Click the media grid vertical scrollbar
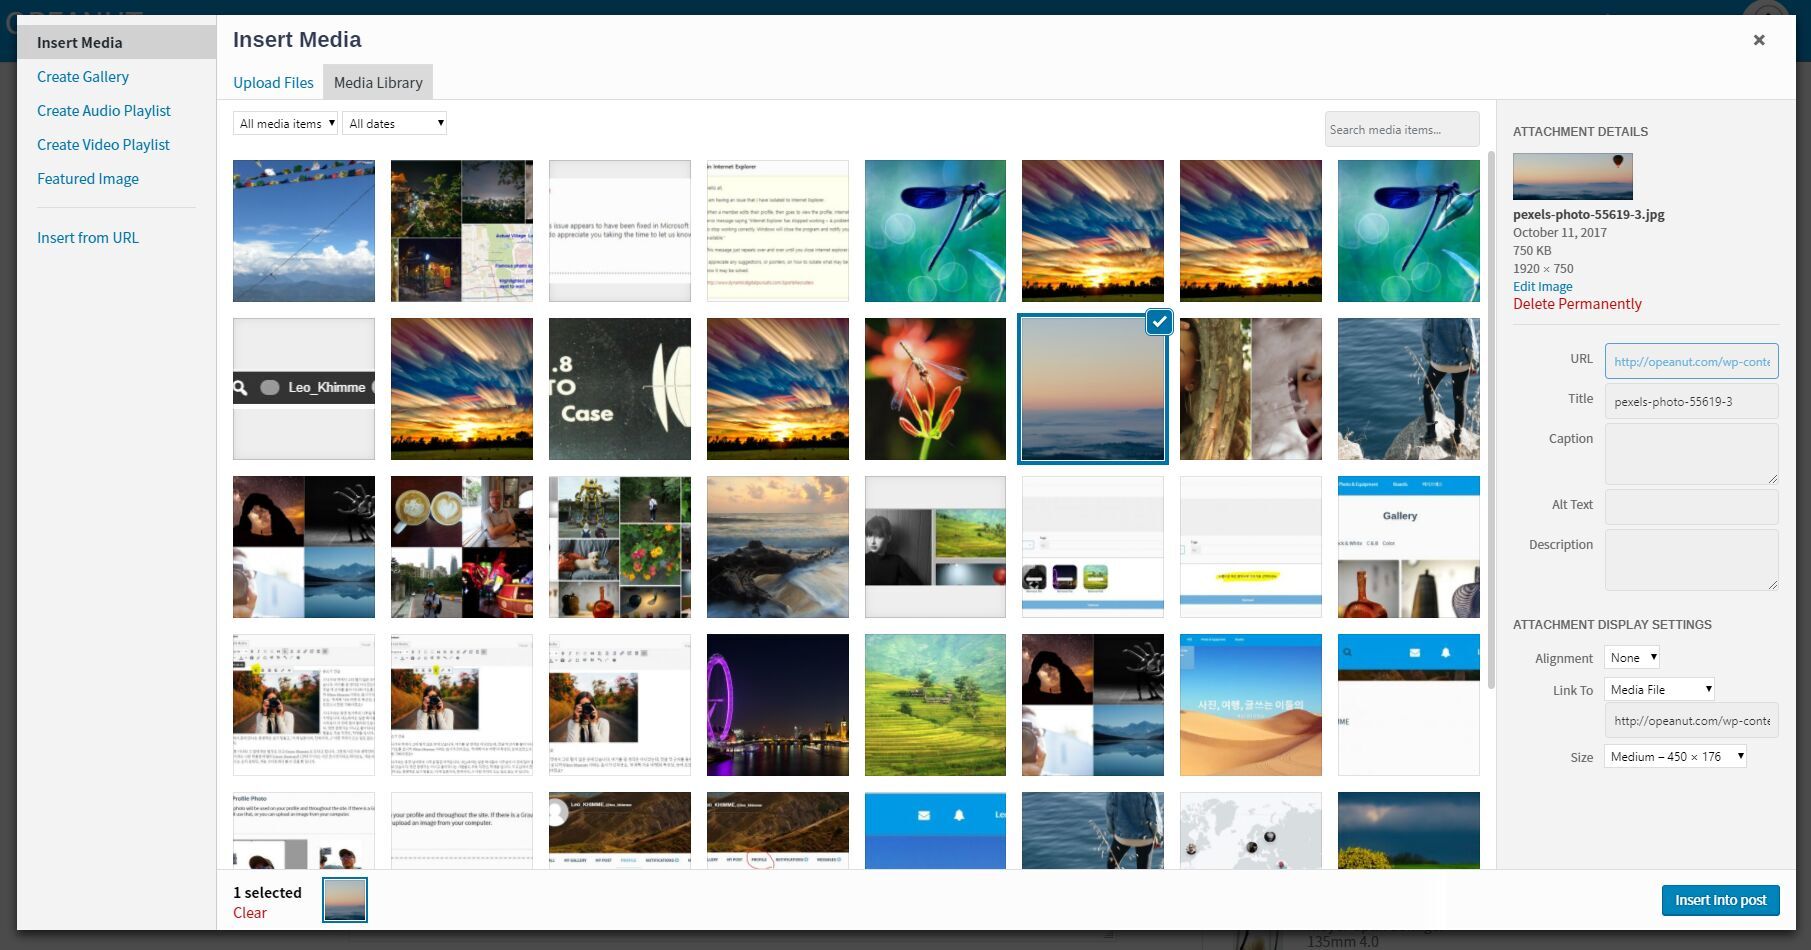The image size is (1811, 950). coord(1491,420)
